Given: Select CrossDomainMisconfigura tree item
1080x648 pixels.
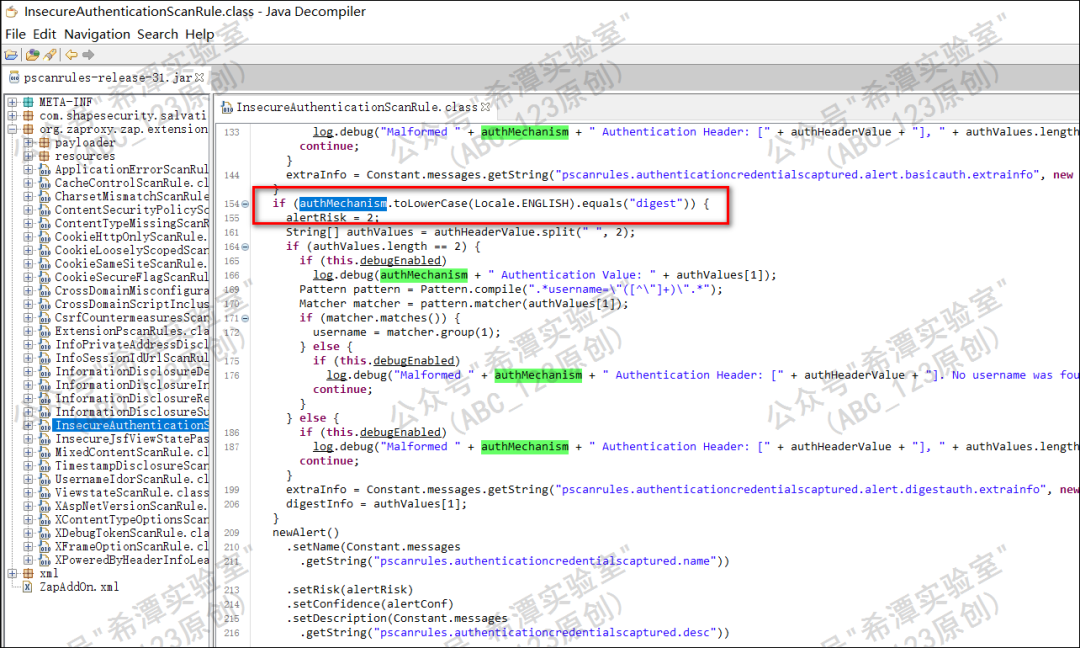Looking at the screenshot, I should pos(131,291).
